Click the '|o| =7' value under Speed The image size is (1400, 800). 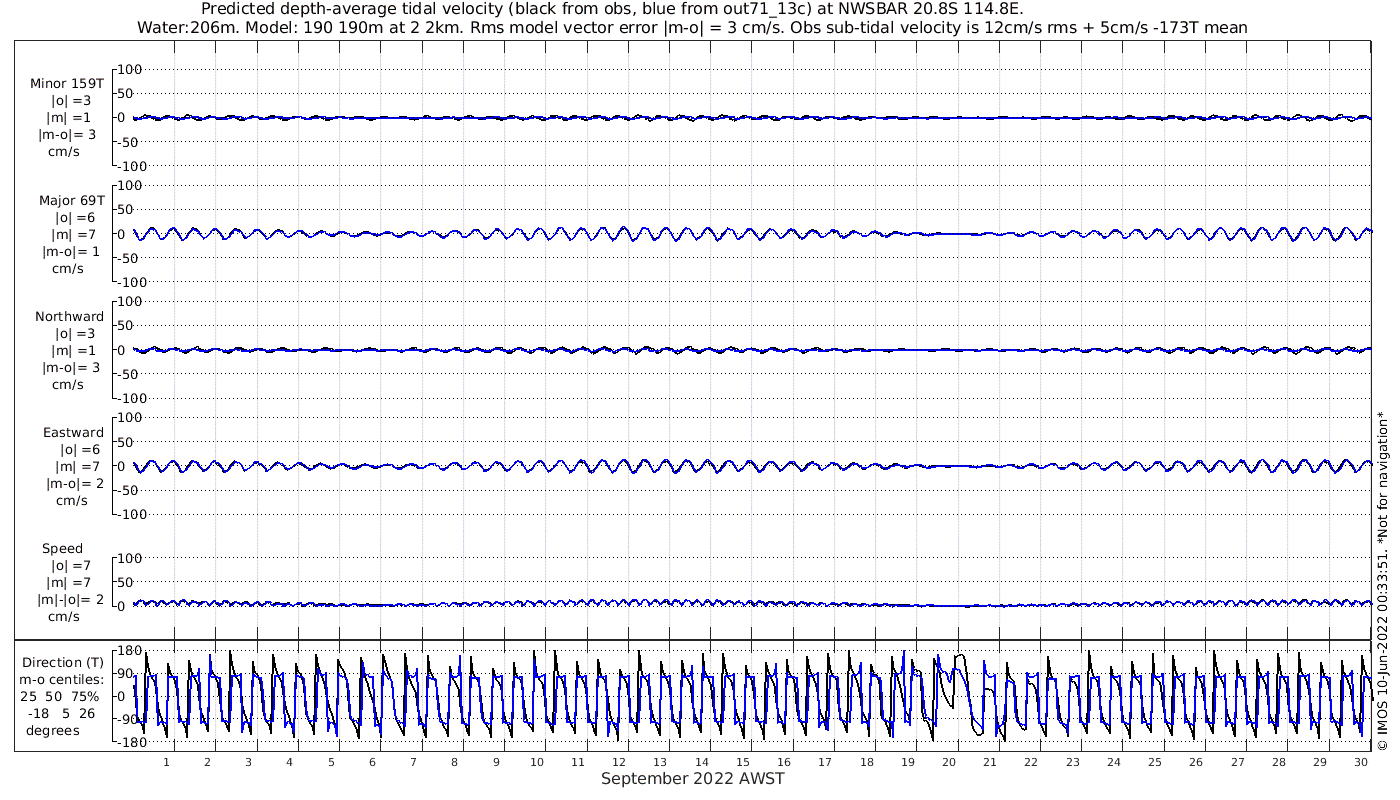(x=70, y=565)
